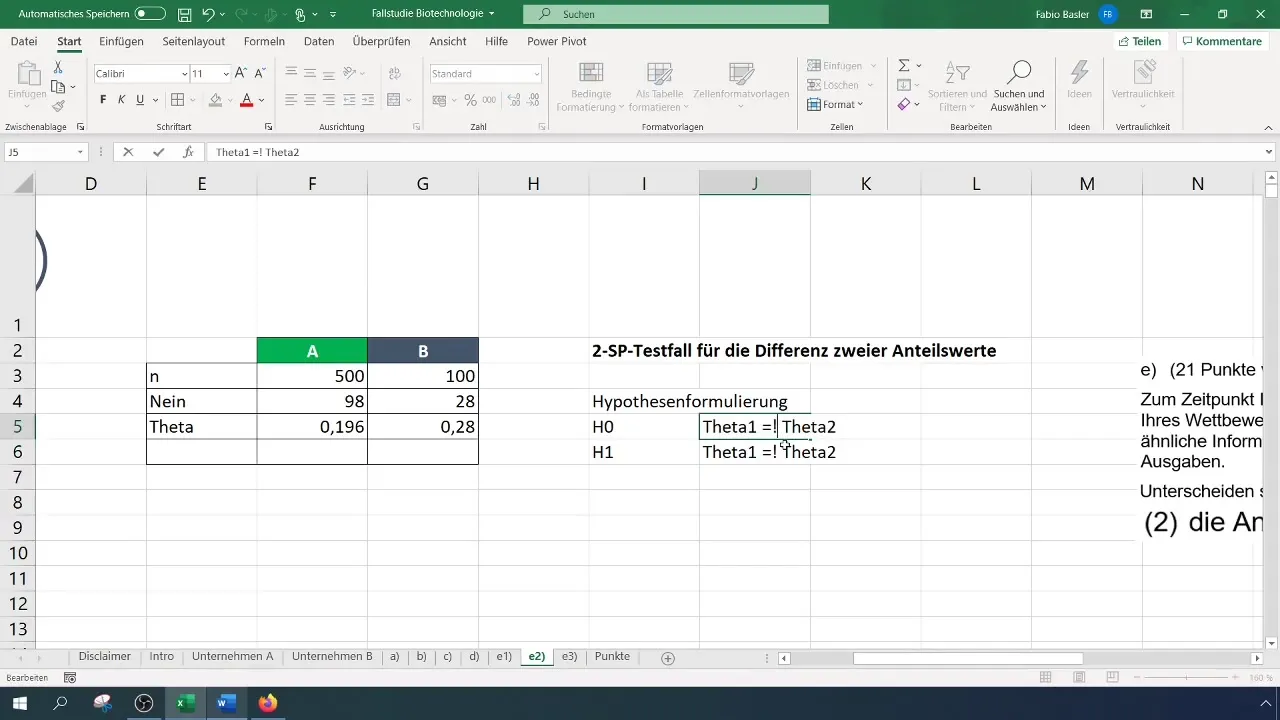Switch to the Überprüfen ribbon tab
The width and height of the screenshot is (1280, 720).
(382, 42)
